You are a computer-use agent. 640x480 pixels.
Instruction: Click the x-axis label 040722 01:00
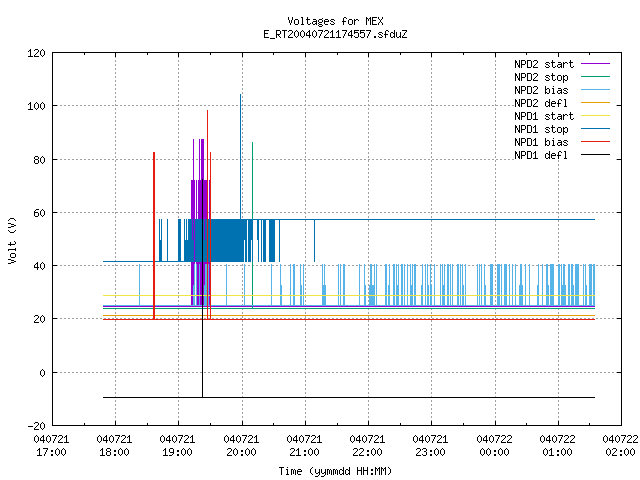coord(557,446)
